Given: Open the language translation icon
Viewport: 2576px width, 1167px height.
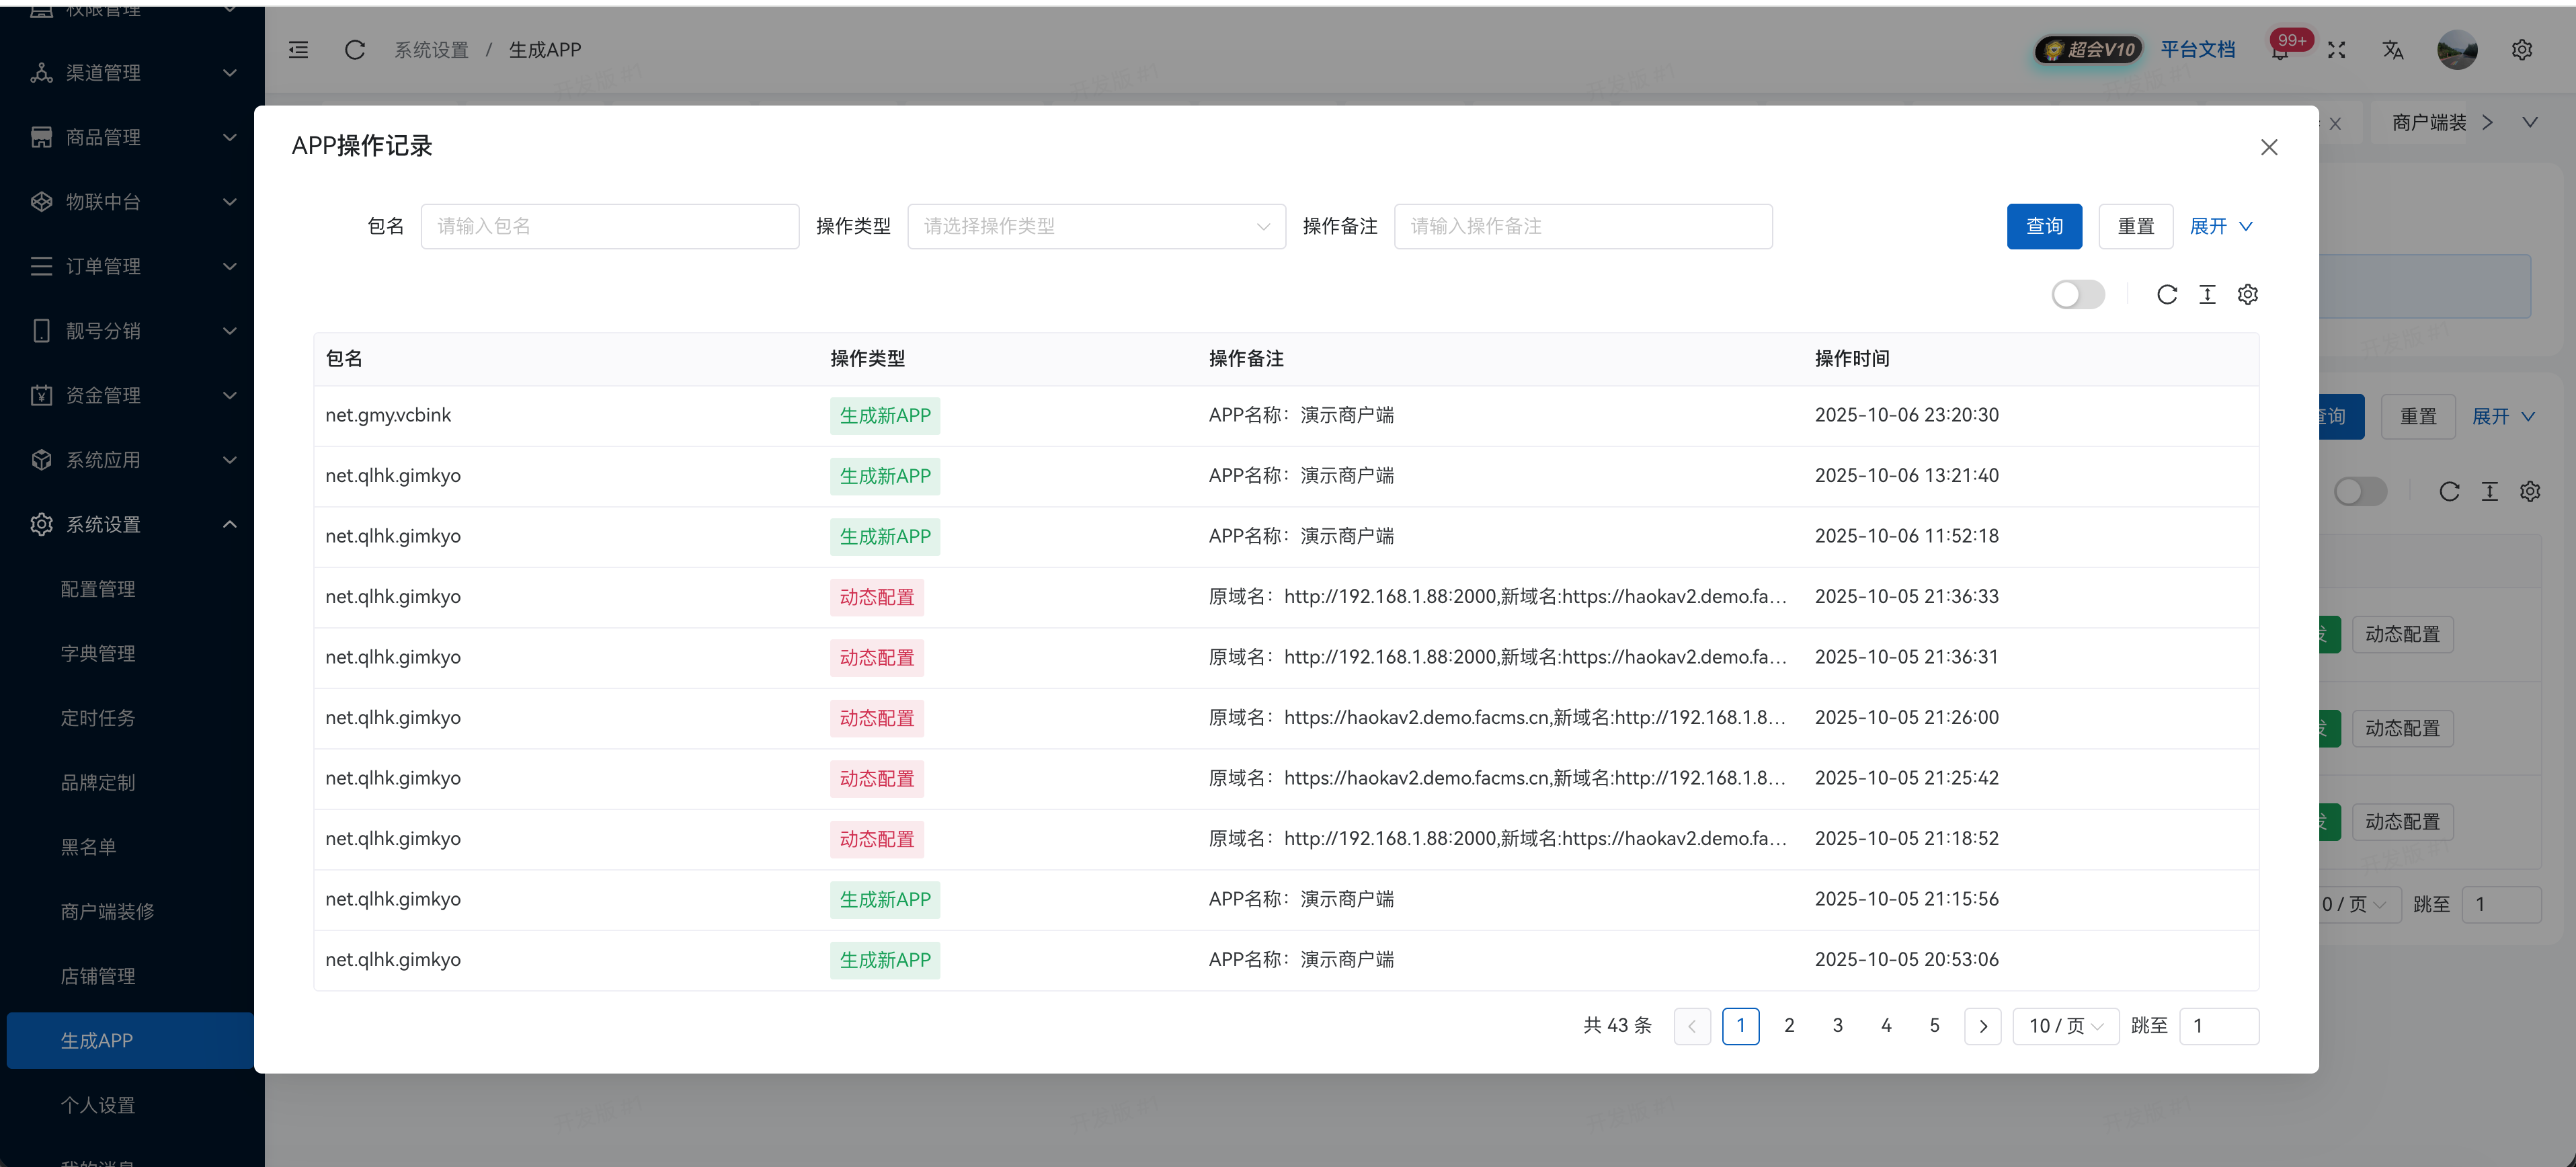Looking at the screenshot, I should click(2392, 50).
